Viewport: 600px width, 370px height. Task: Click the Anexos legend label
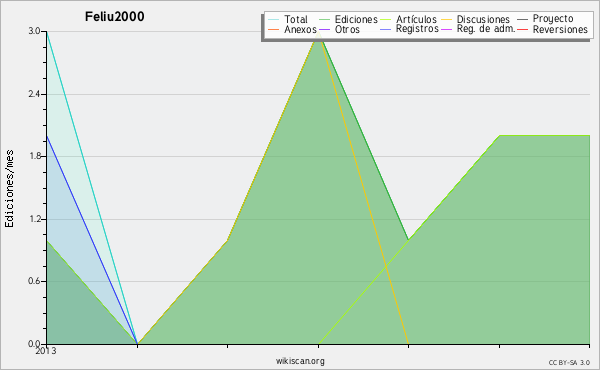pos(300,29)
